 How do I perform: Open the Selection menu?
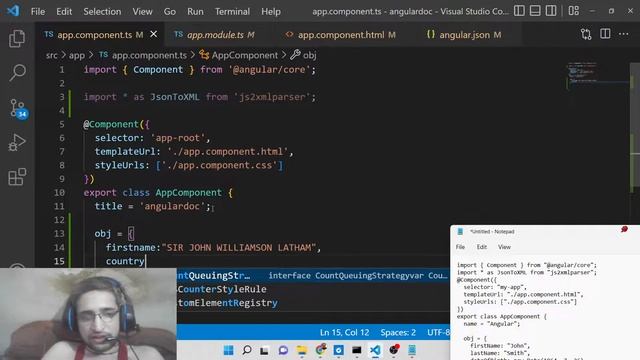[102, 11]
